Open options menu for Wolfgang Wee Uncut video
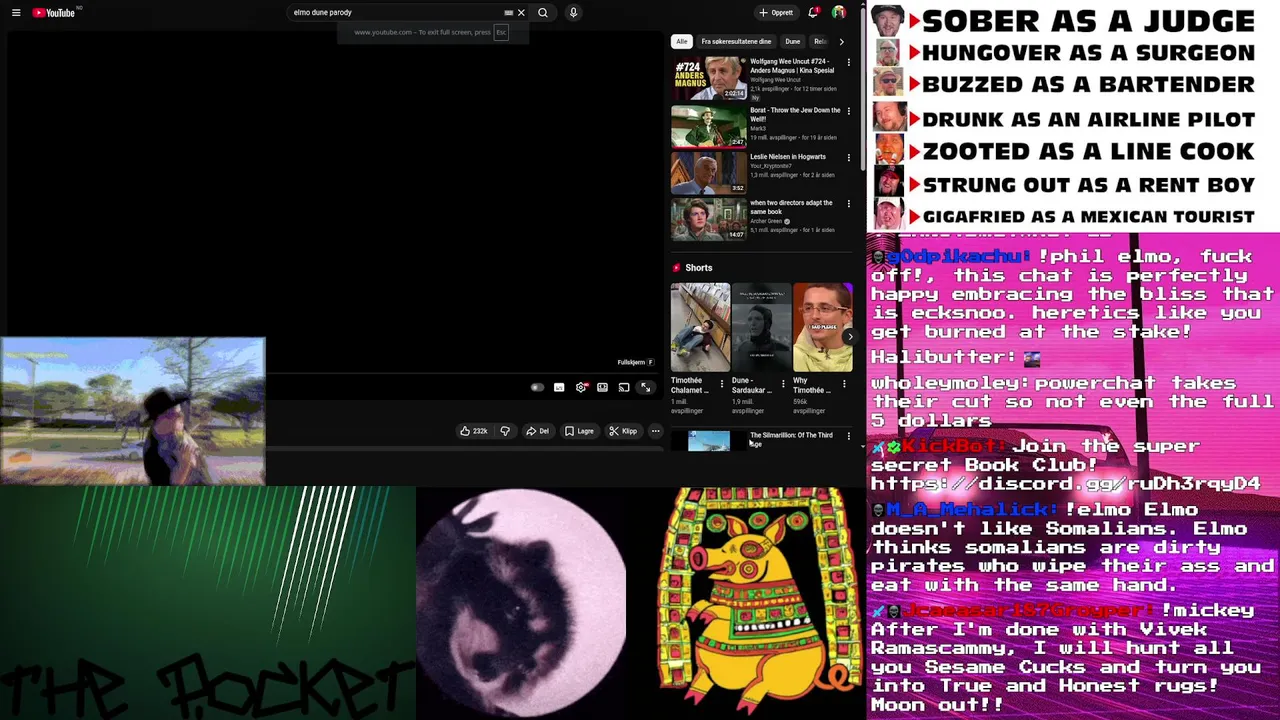 [x=849, y=62]
